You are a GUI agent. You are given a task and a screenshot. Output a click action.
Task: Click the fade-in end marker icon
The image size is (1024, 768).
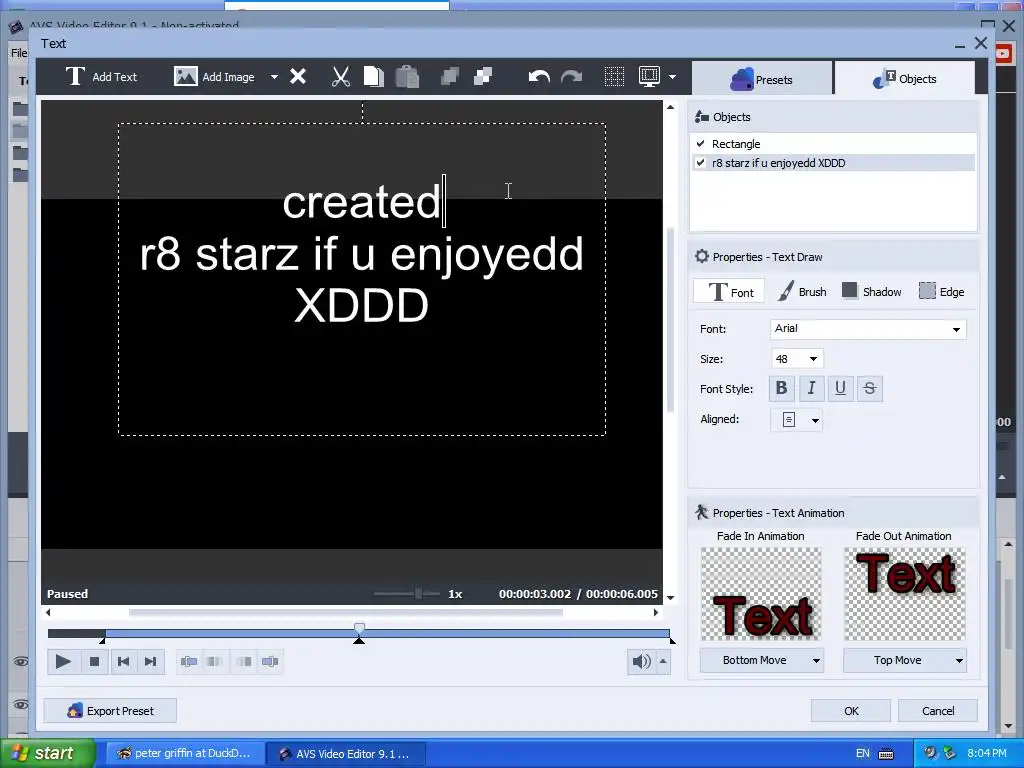point(214,662)
